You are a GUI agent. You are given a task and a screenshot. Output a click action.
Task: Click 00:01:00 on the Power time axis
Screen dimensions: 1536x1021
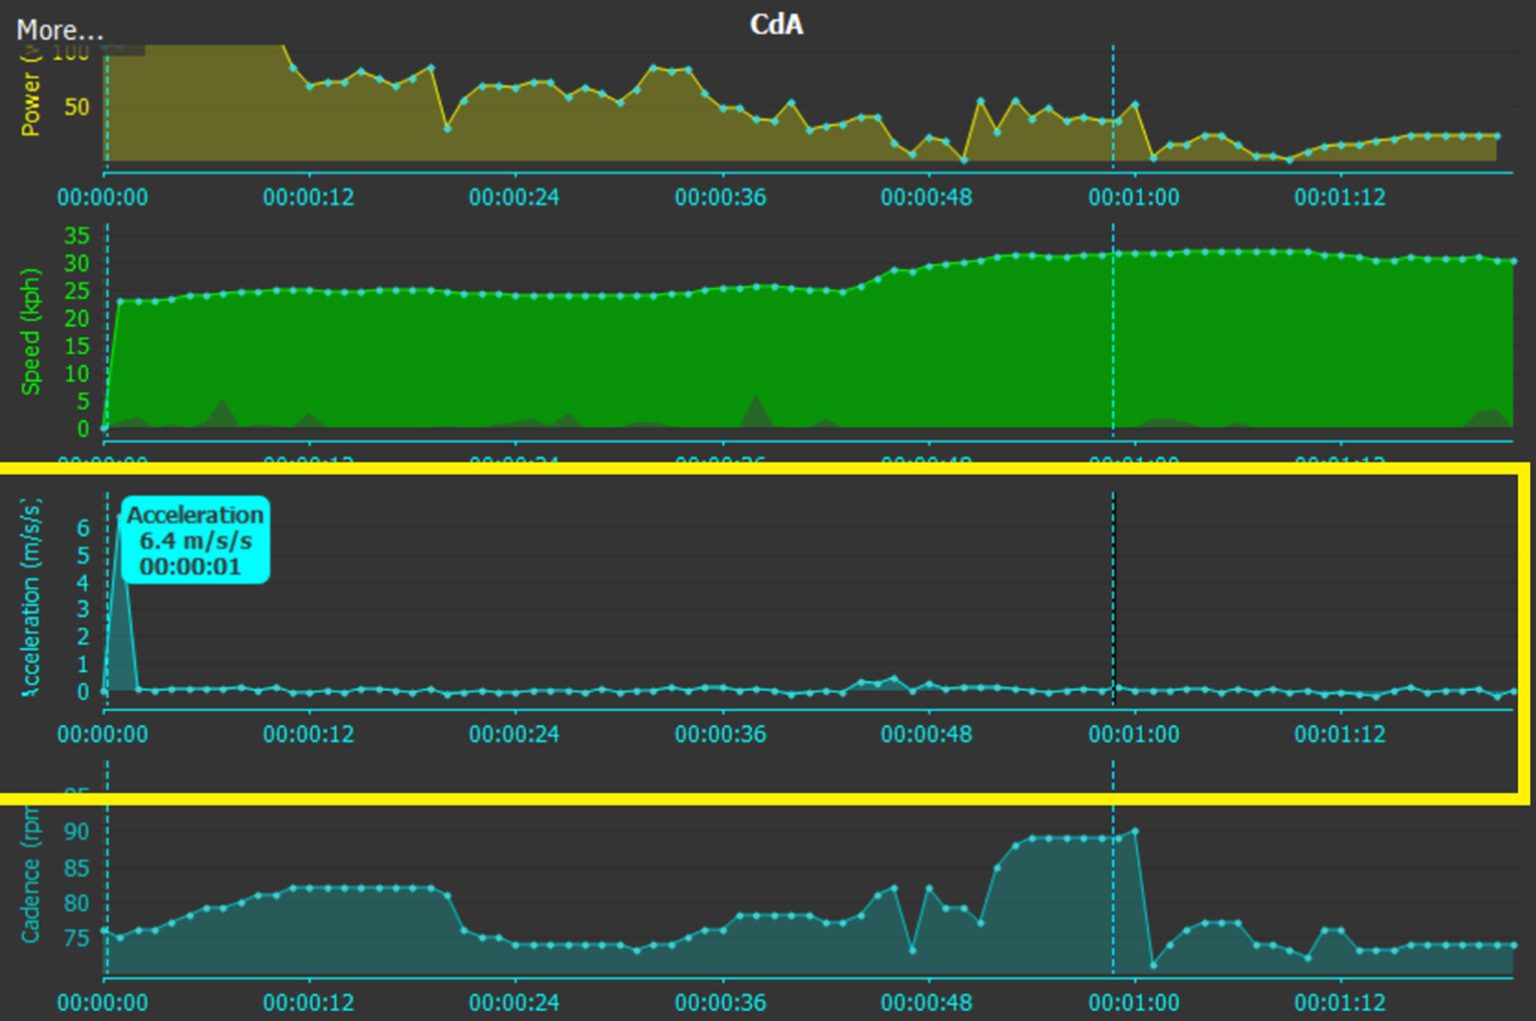pyautogui.click(x=1133, y=197)
